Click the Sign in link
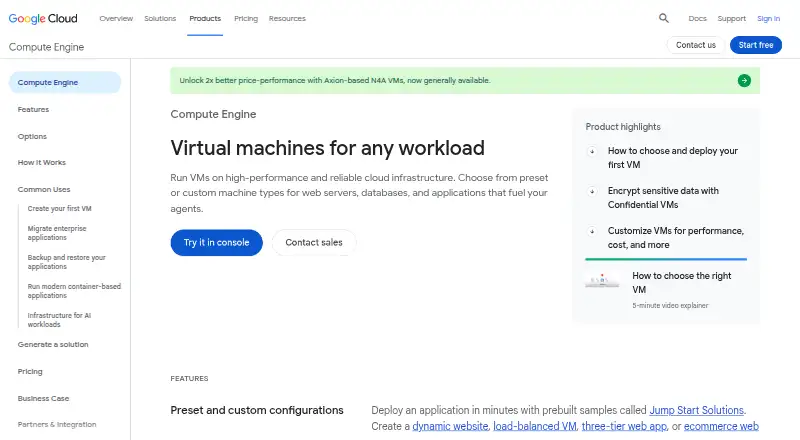The image size is (800, 440). 768,18
